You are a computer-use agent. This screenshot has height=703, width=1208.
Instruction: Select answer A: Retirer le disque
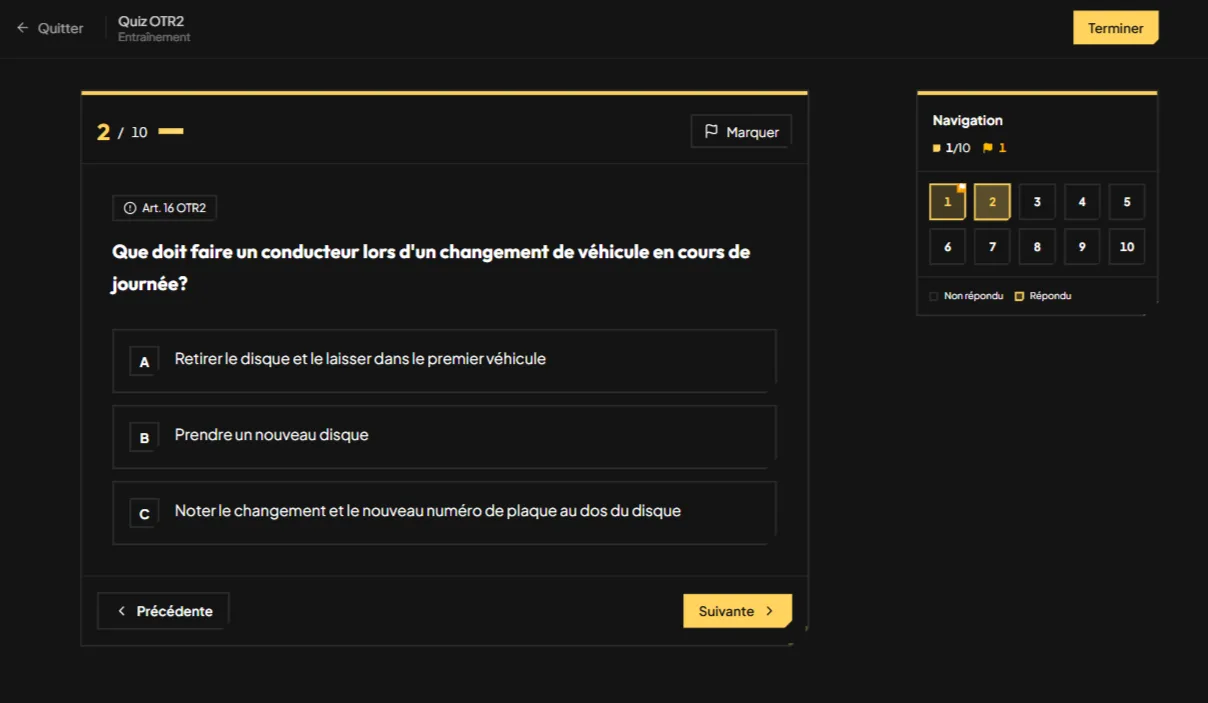tap(444, 359)
